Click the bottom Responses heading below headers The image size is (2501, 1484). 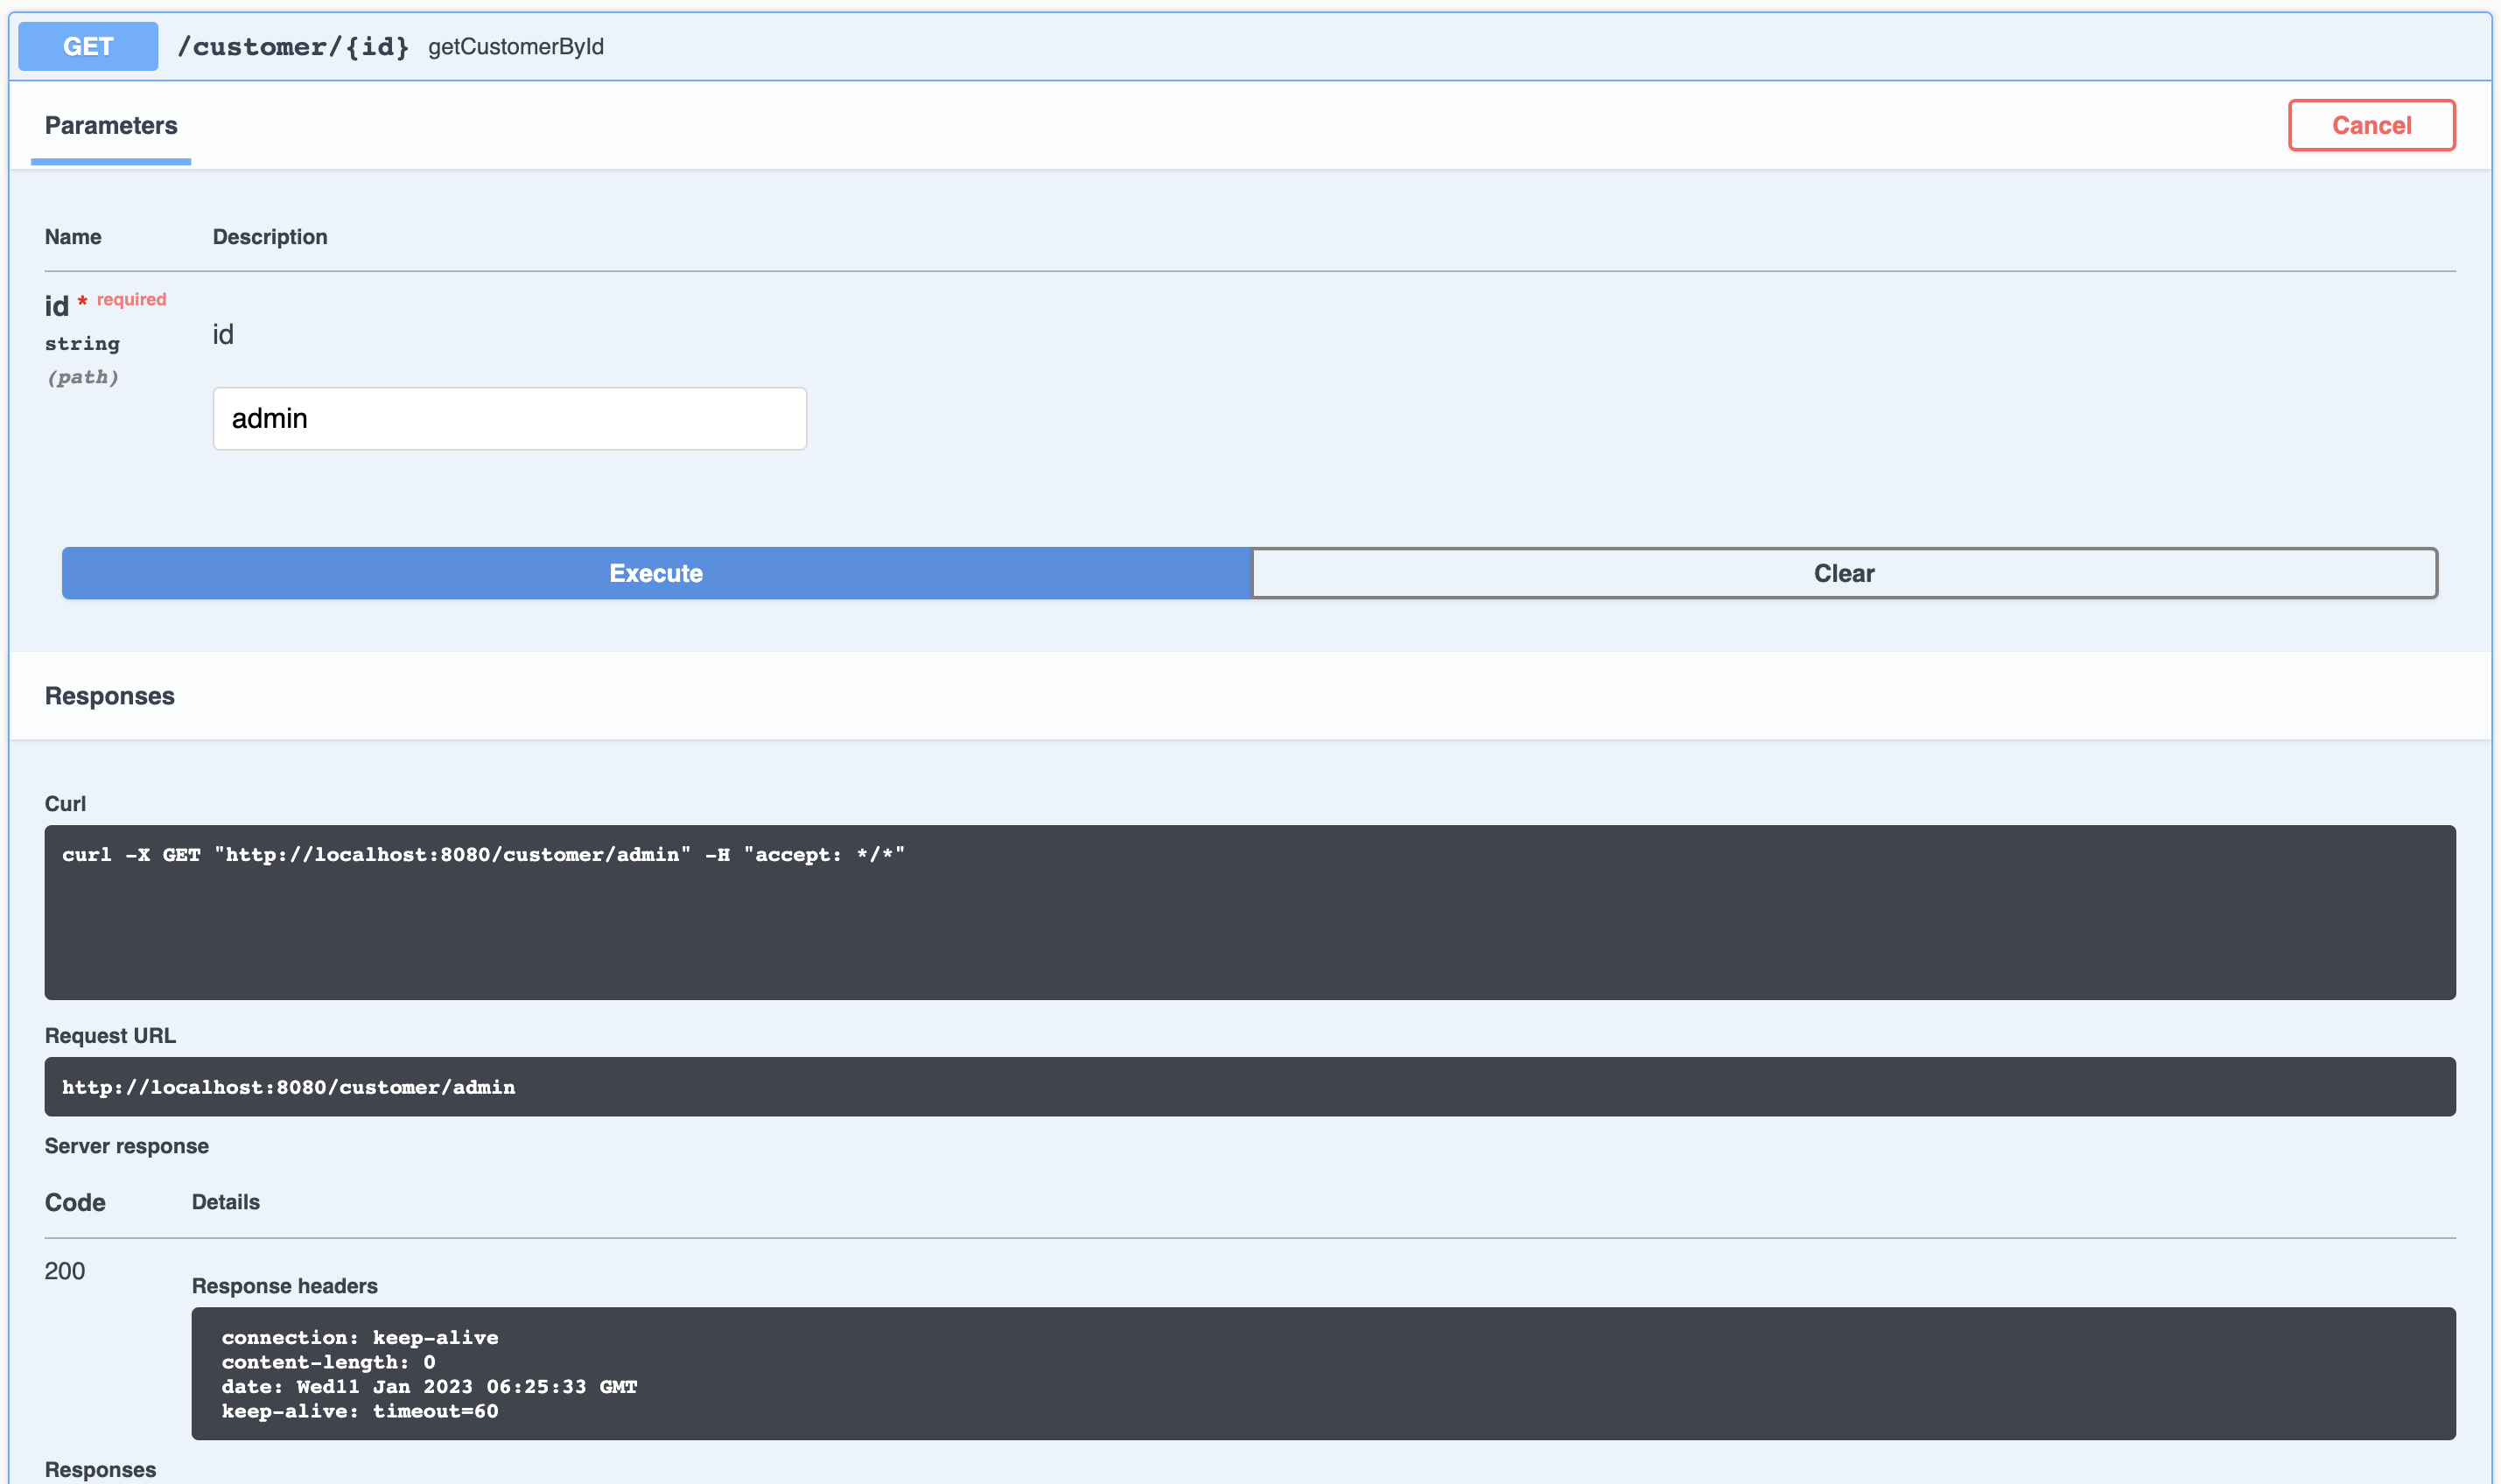point(100,1469)
